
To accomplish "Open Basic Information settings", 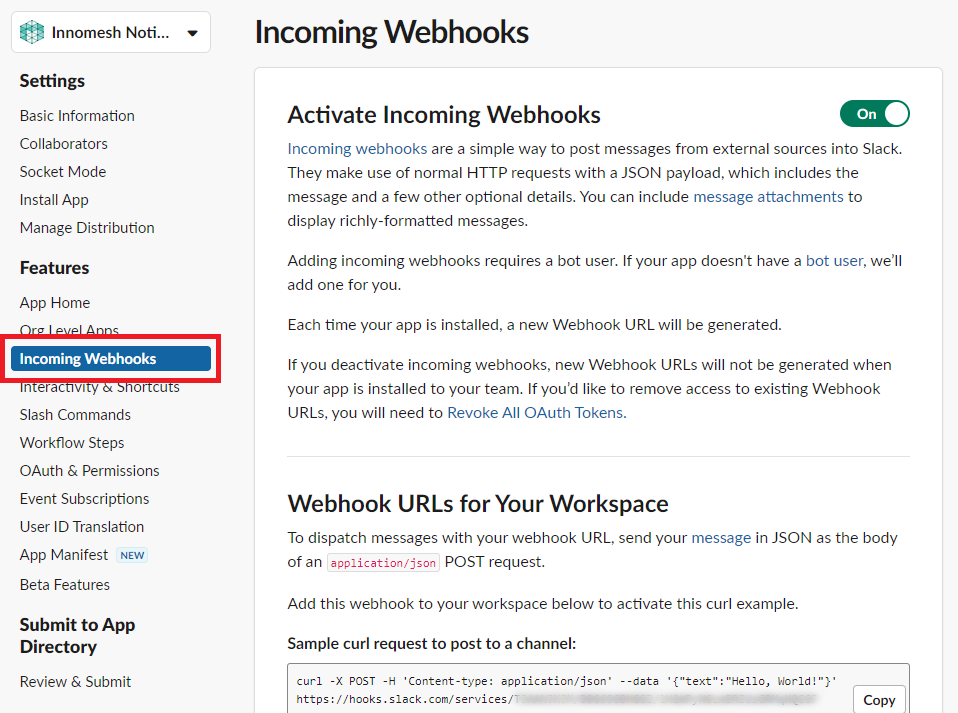I will 77,115.
